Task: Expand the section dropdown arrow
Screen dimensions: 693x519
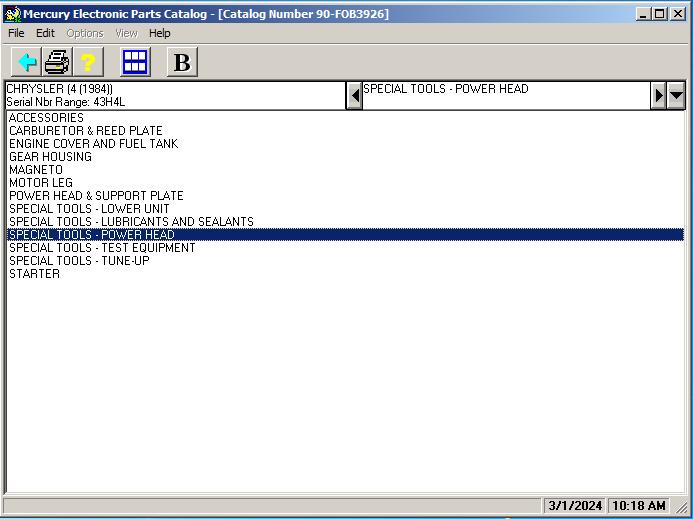Action: click(x=676, y=95)
